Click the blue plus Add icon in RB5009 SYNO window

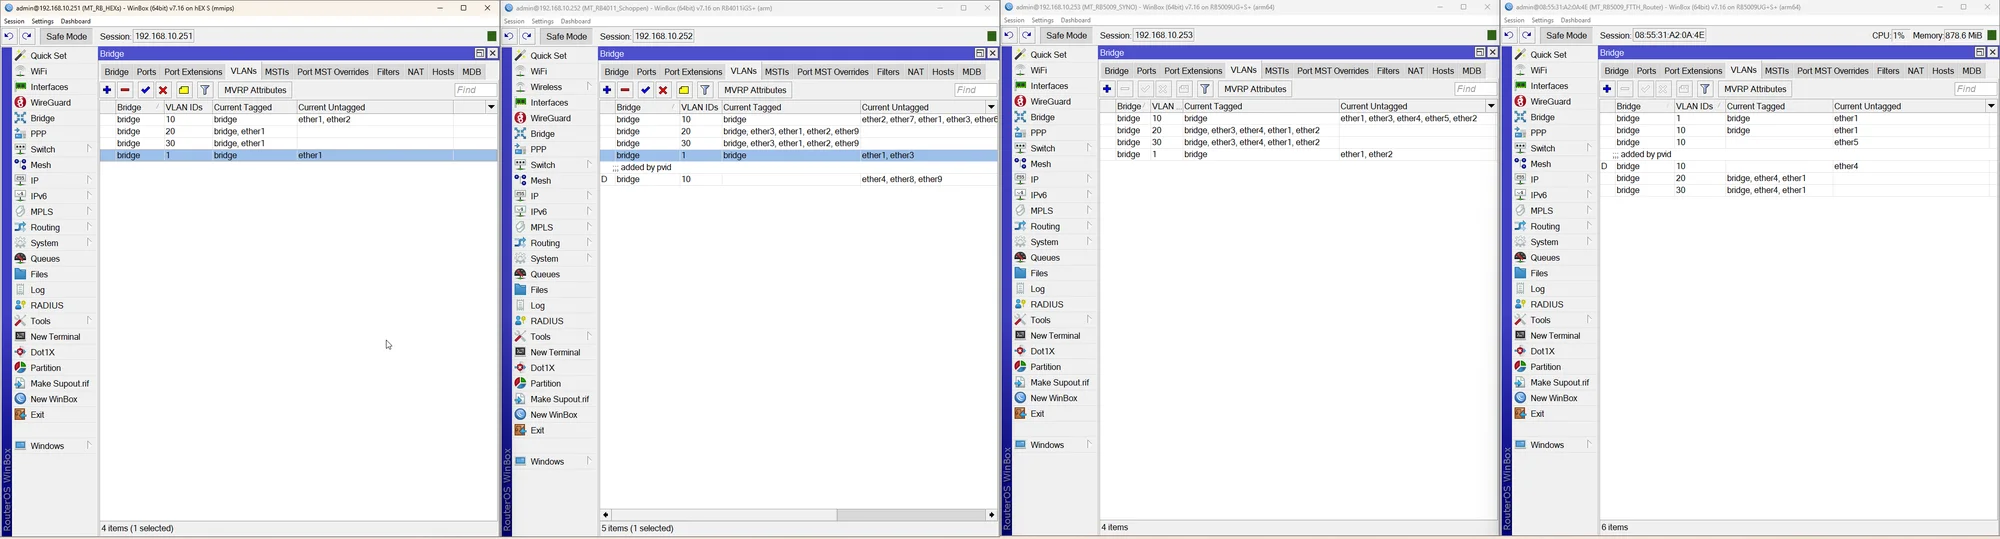click(1107, 89)
